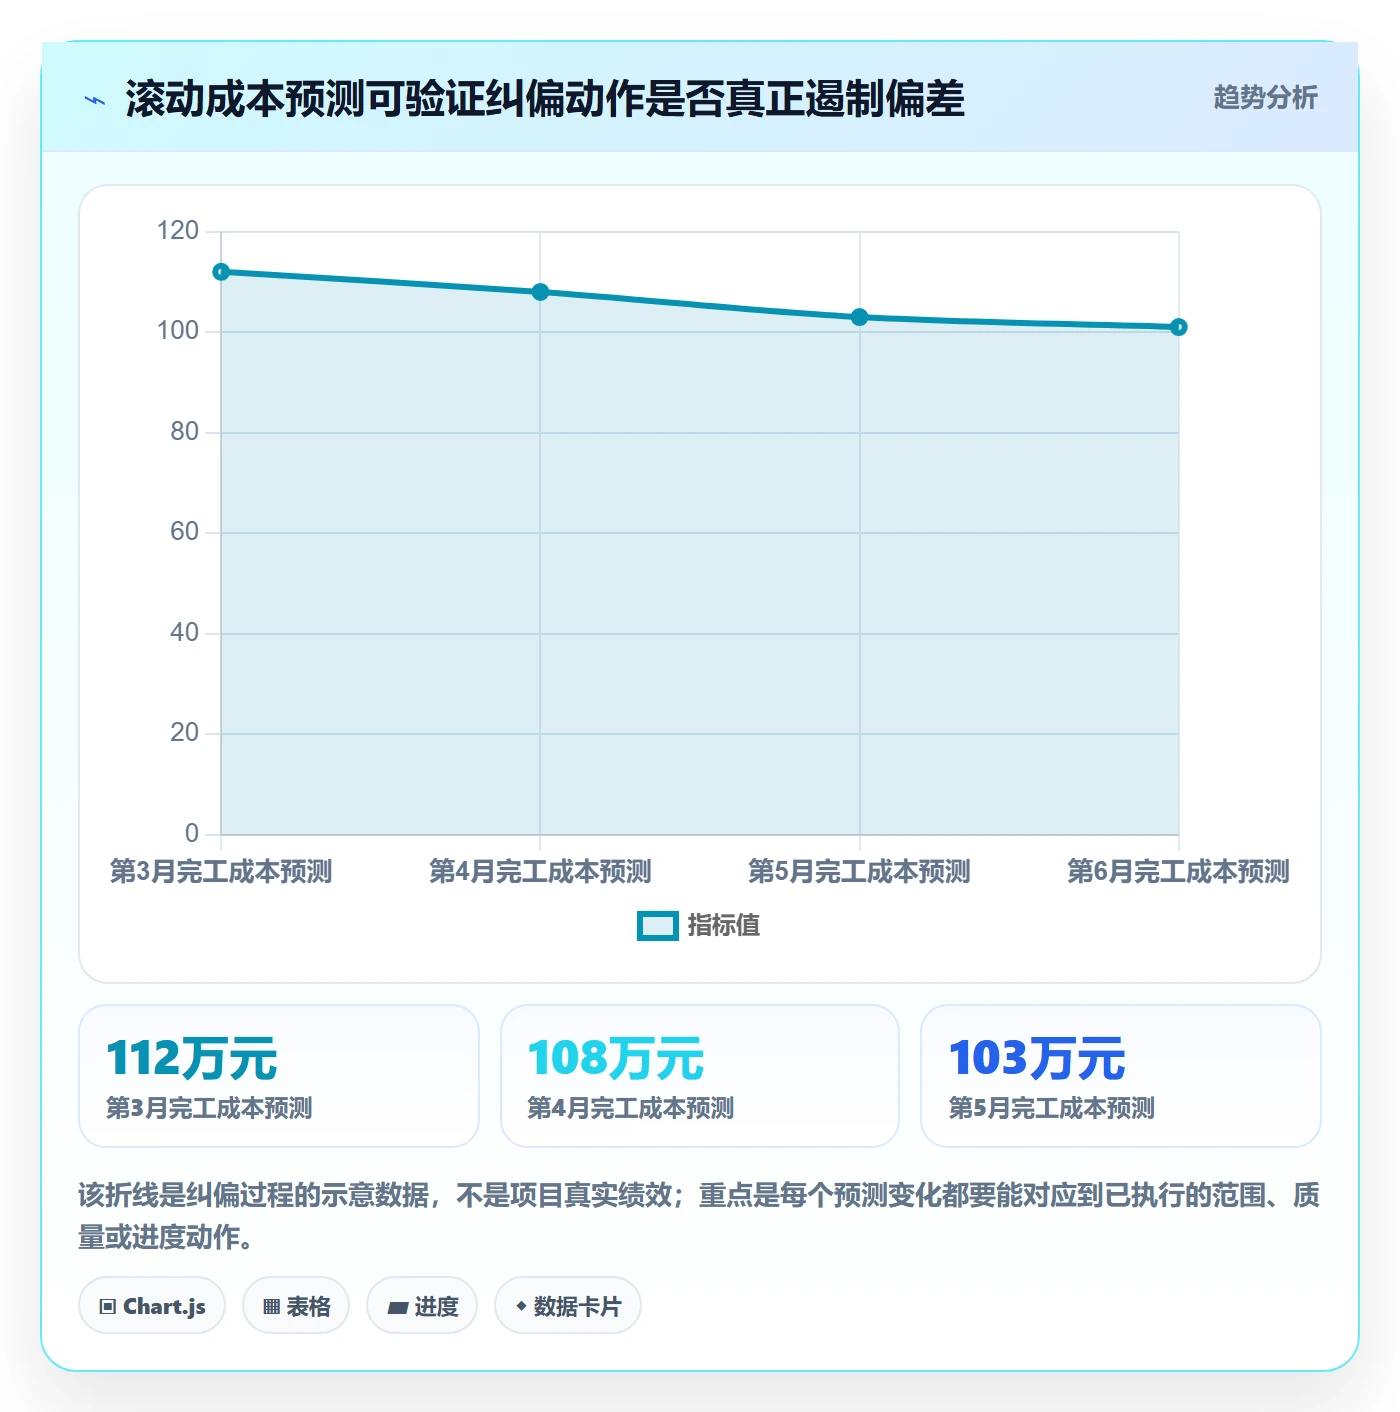This screenshot has width=1400, height=1412.
Task: Click the 表格 tag chip
Action: coord(296,1306)
